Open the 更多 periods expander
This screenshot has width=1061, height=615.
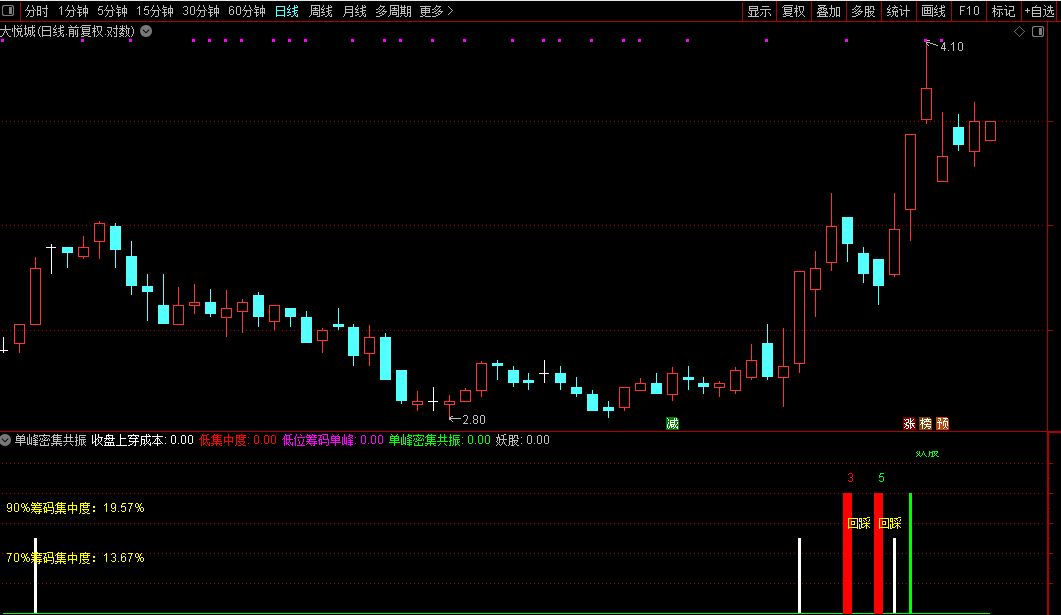tap(436, 12)
